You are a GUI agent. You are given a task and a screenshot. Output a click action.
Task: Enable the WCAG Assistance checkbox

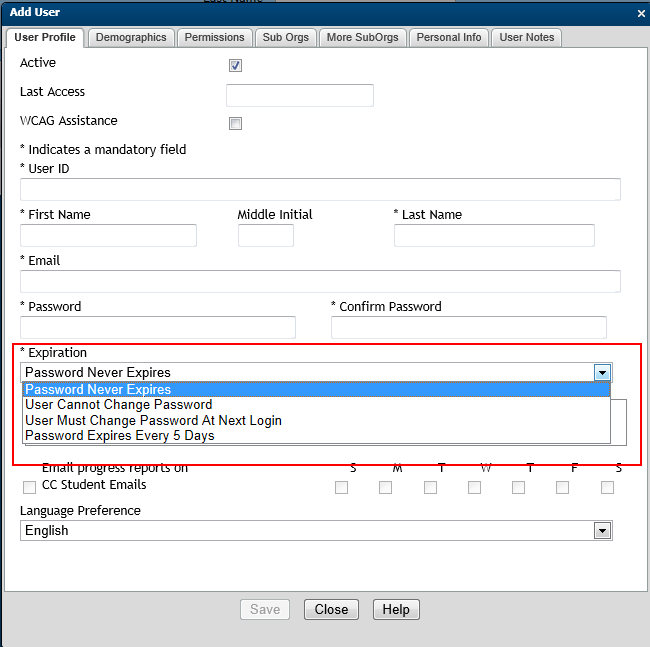pyautogui.click(x=236, y=124)
